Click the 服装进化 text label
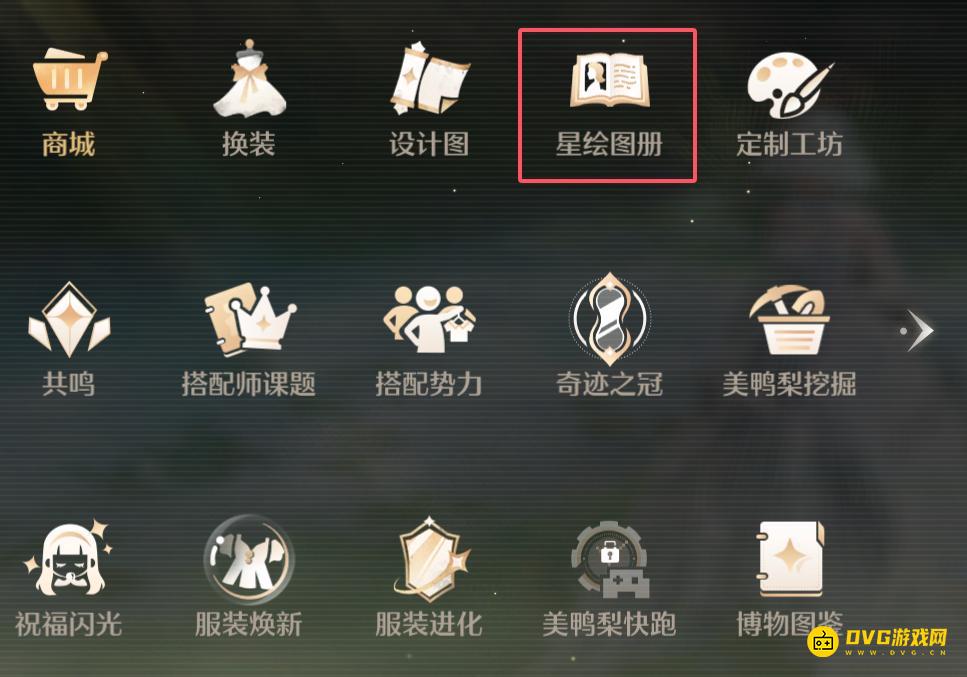 tap(429, 624)
